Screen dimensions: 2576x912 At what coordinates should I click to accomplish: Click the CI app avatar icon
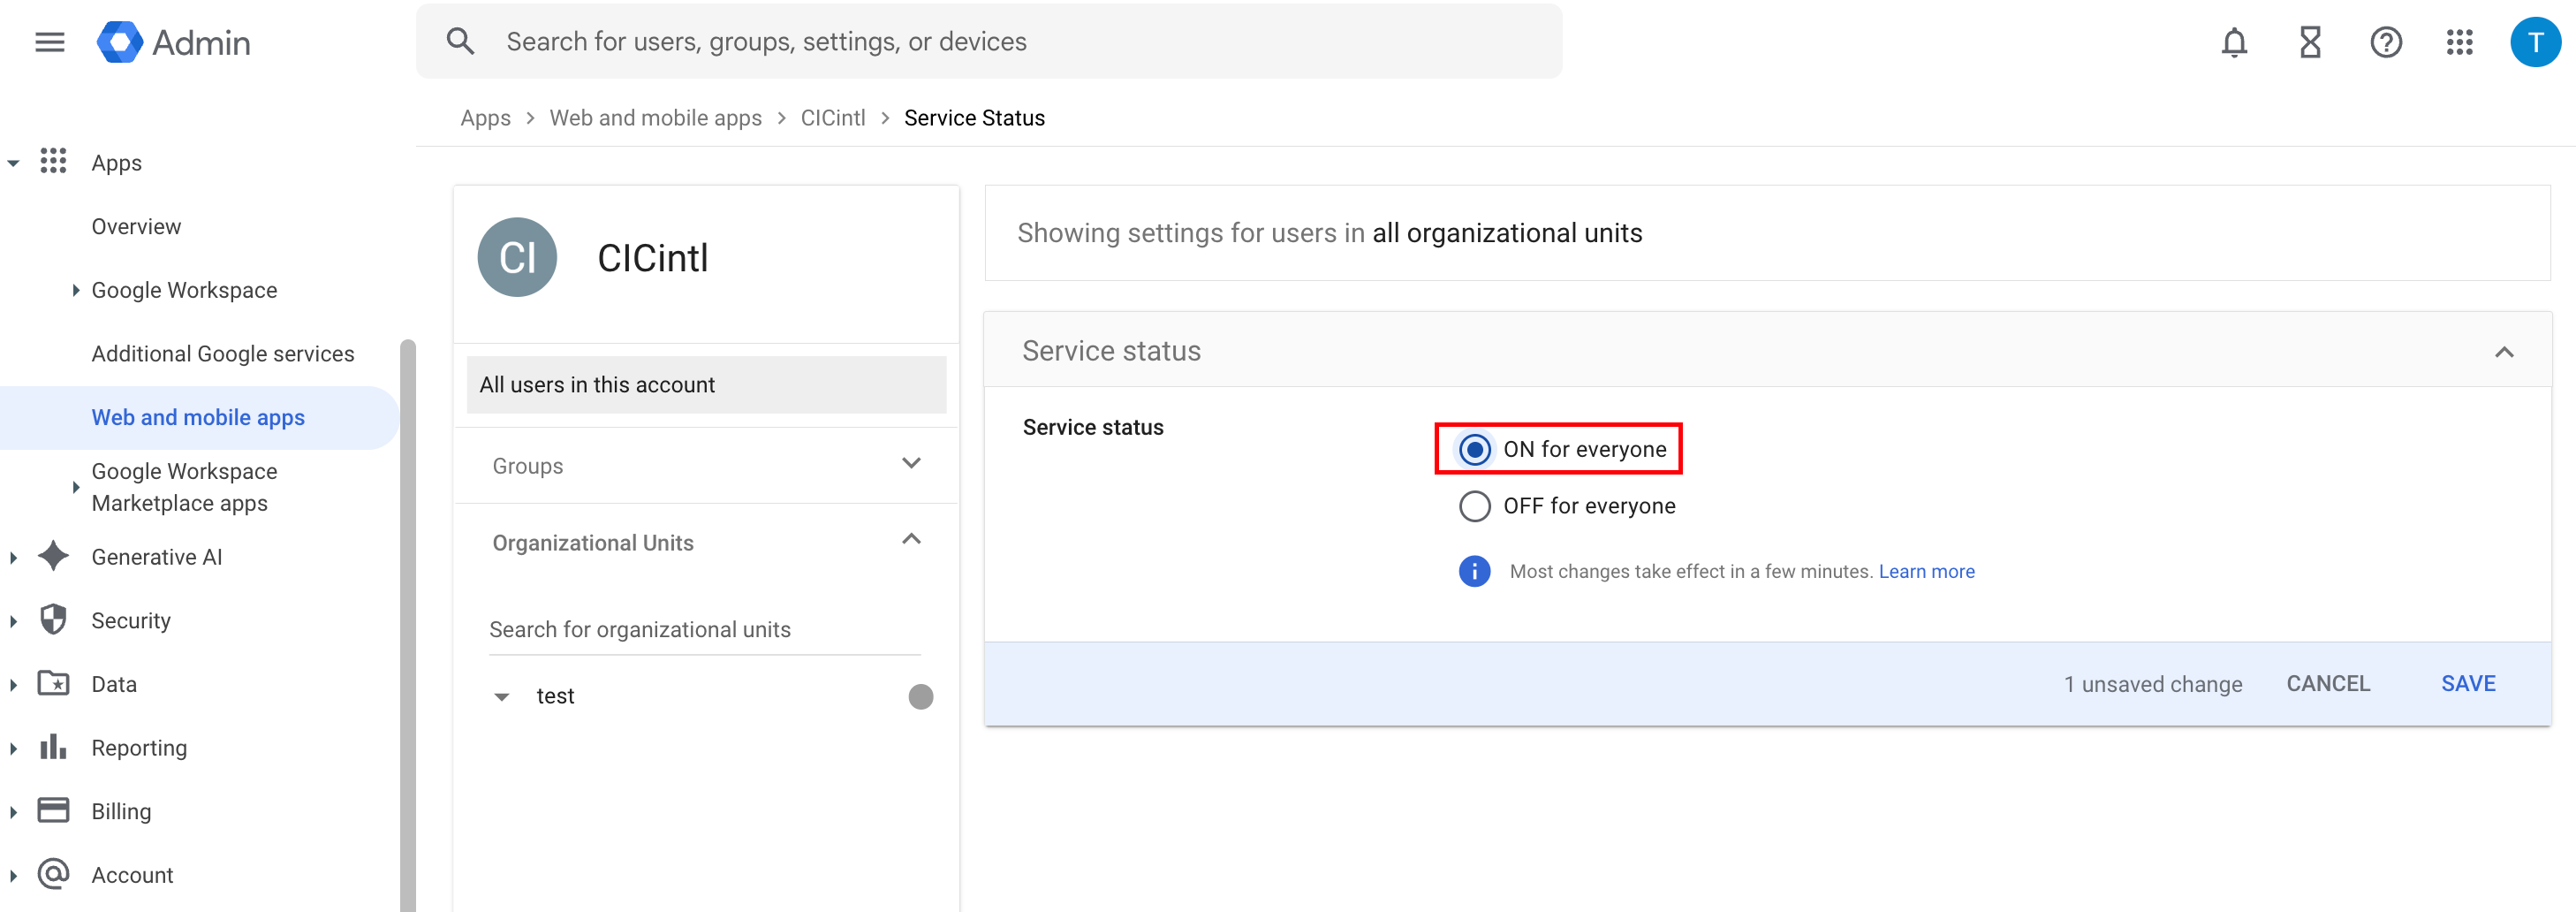click(x=517, y=258)
